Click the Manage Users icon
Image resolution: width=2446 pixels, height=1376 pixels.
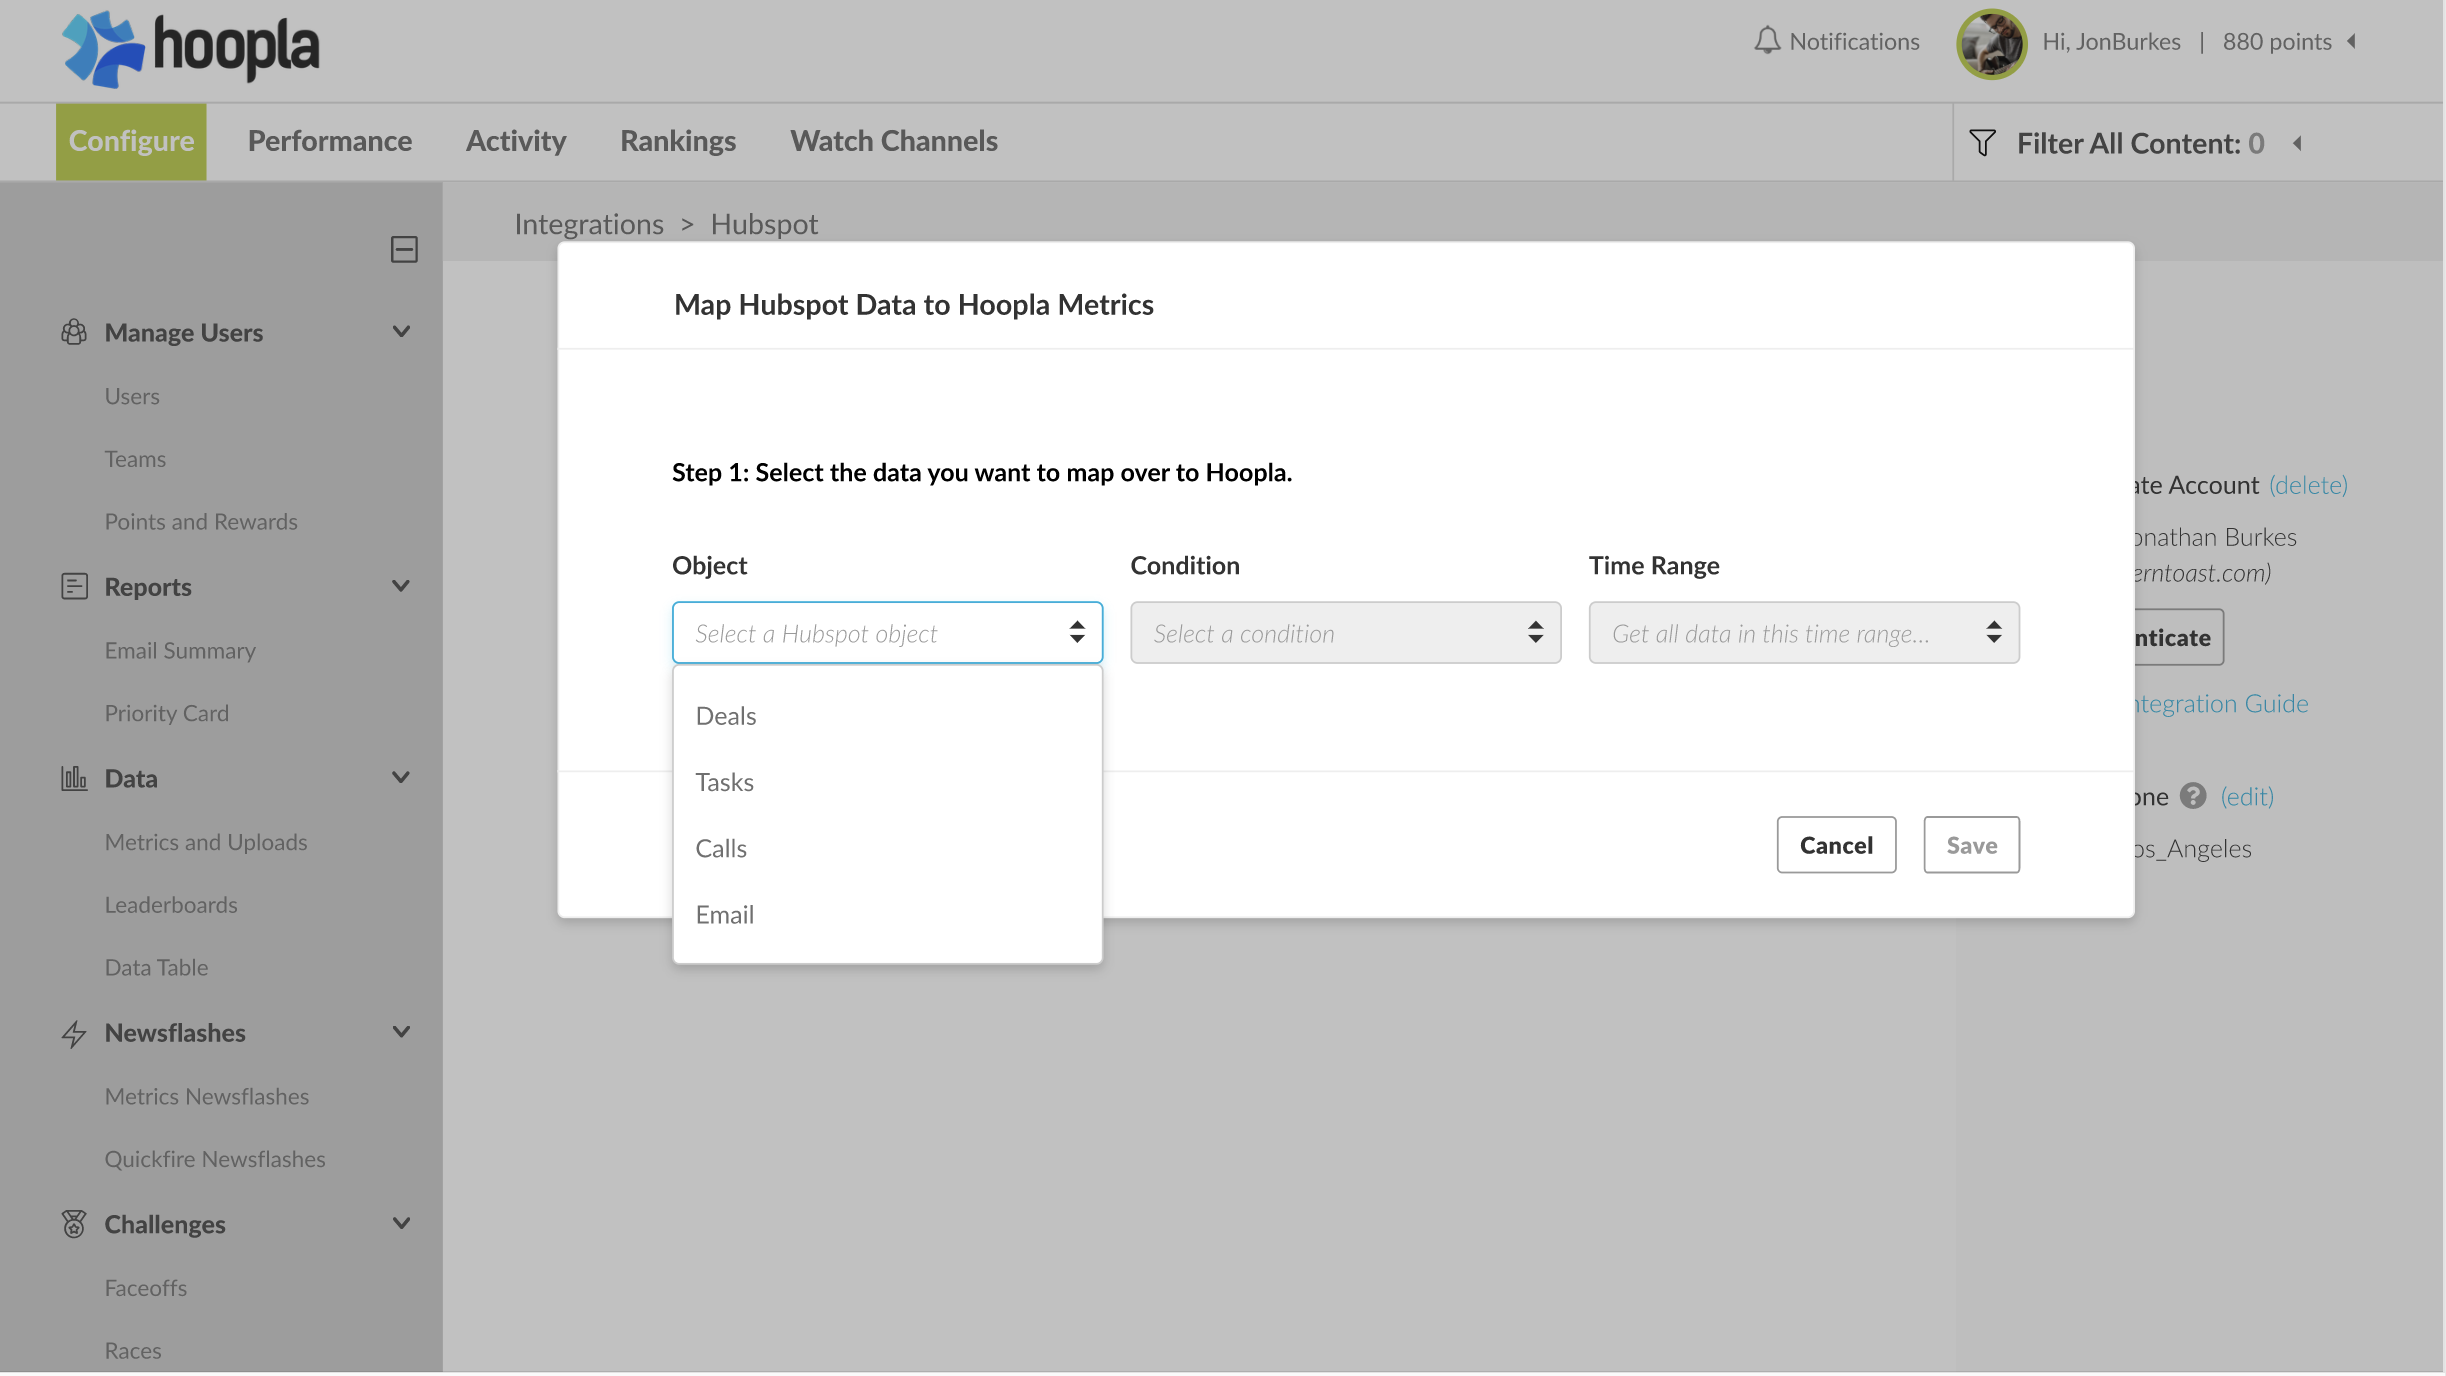(74, 333)
